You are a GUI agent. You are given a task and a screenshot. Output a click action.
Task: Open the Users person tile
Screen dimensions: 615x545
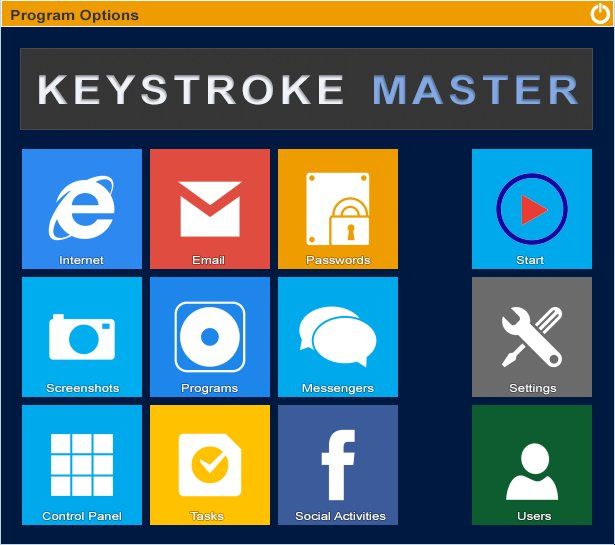[531, 465]
